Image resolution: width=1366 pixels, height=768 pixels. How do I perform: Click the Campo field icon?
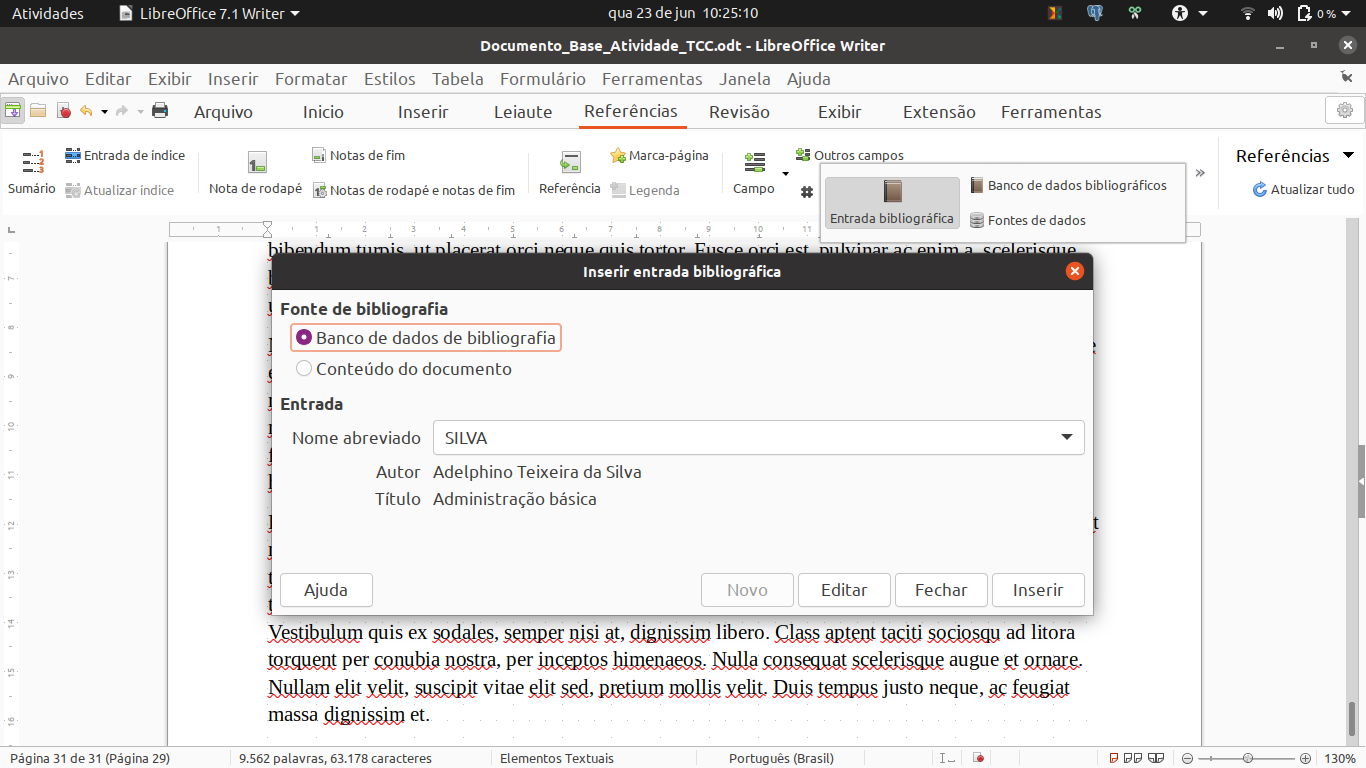[755, 162]
